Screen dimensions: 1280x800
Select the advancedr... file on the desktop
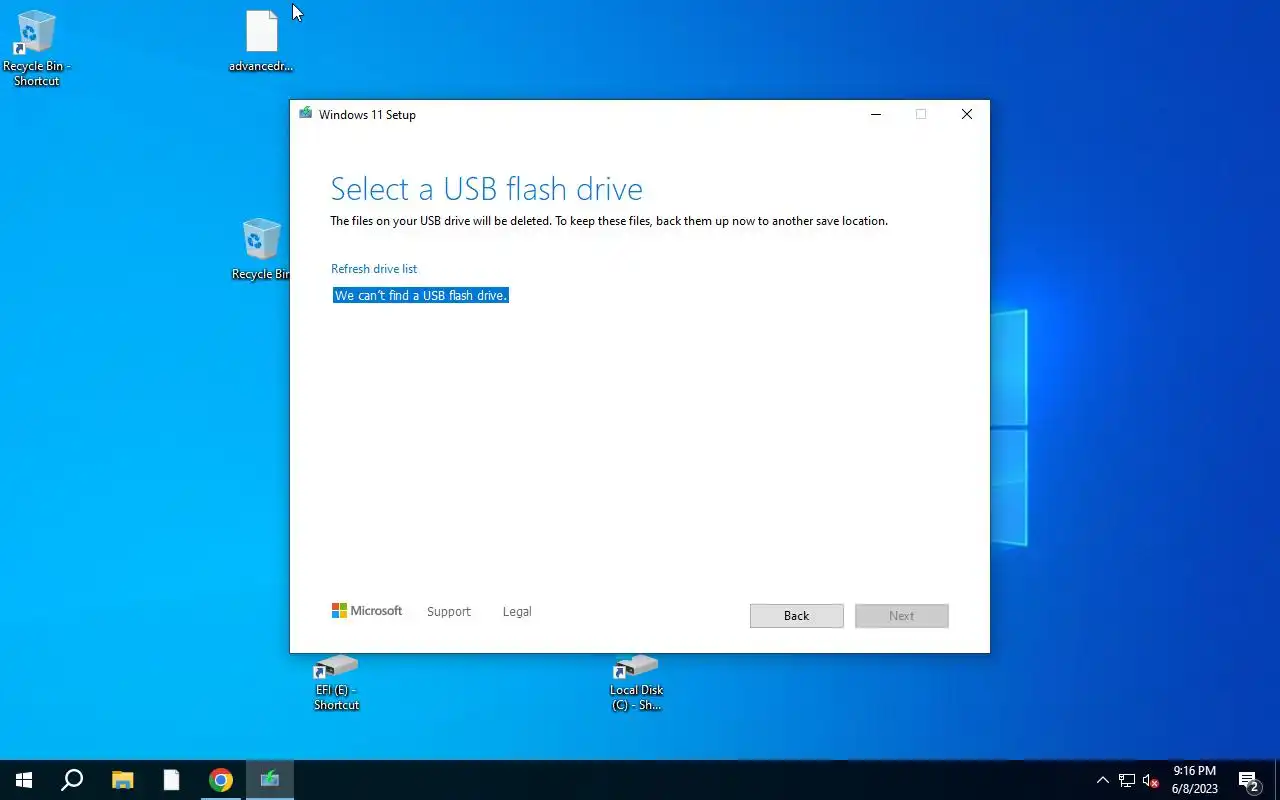click(x=261, y=42)
